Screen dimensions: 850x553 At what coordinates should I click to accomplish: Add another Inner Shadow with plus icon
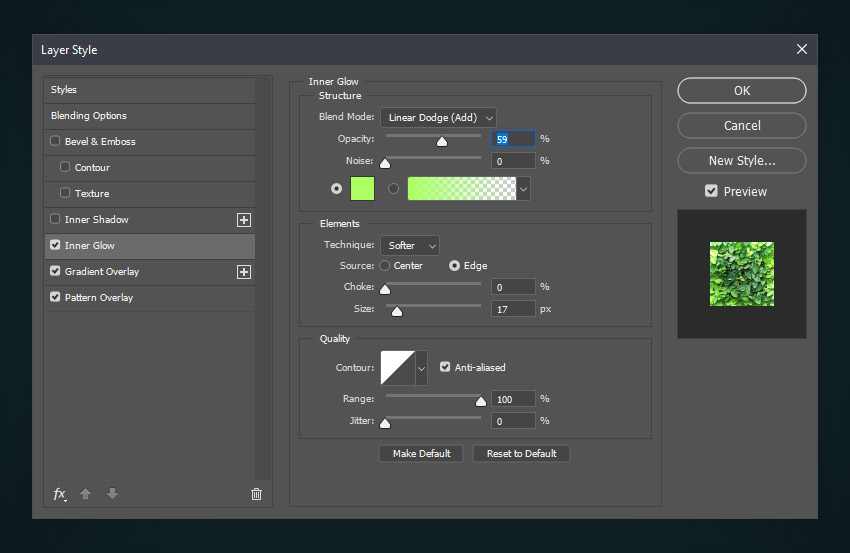243,220
